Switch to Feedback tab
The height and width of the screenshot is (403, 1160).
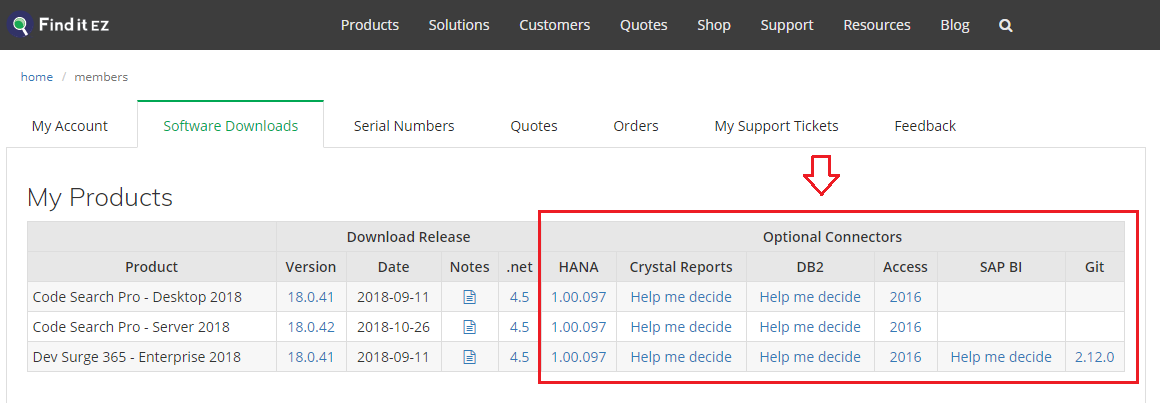pos(925,126)
